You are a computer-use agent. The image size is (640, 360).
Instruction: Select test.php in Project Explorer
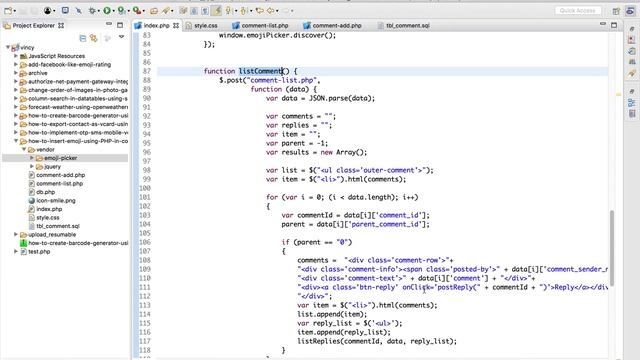(39, 252)
